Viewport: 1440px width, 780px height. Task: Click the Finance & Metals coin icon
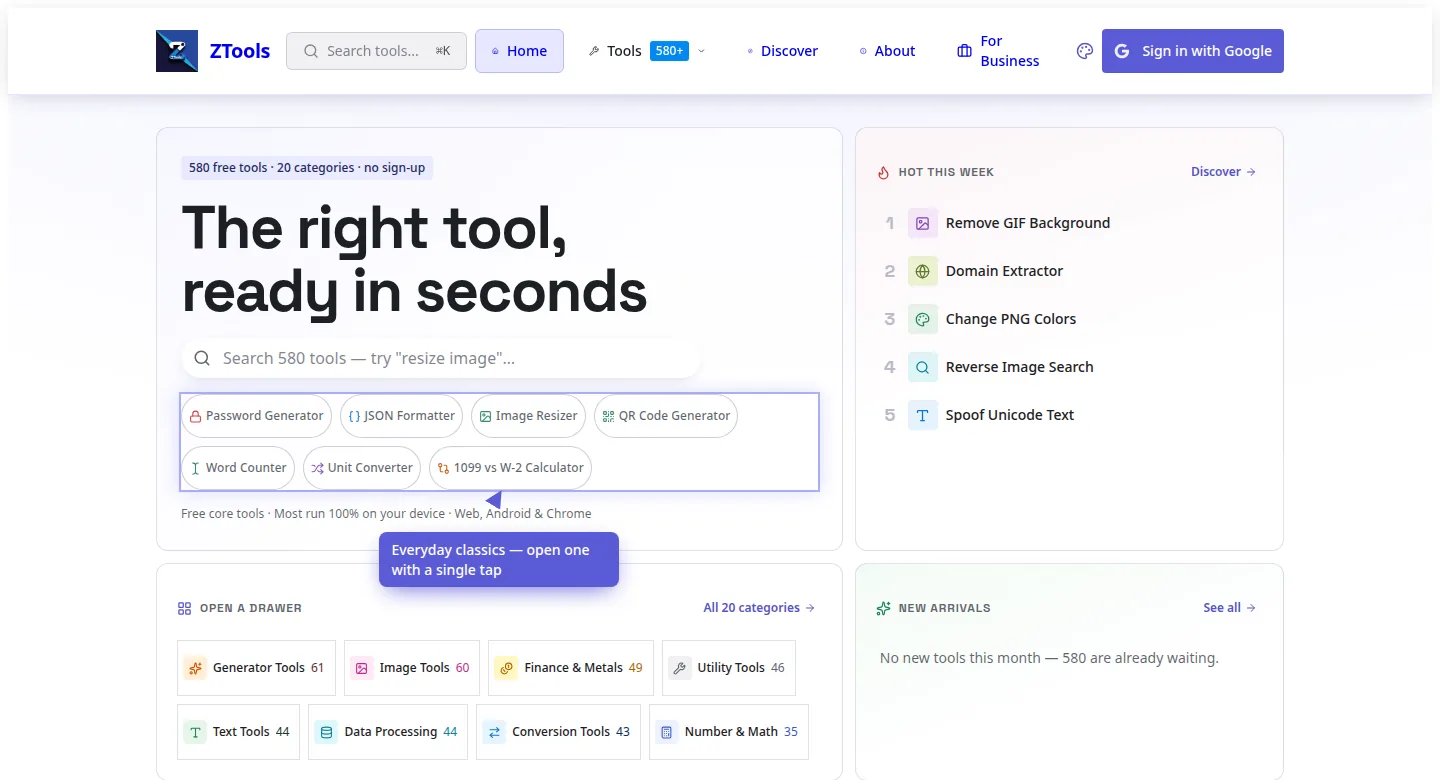[506, 668]
